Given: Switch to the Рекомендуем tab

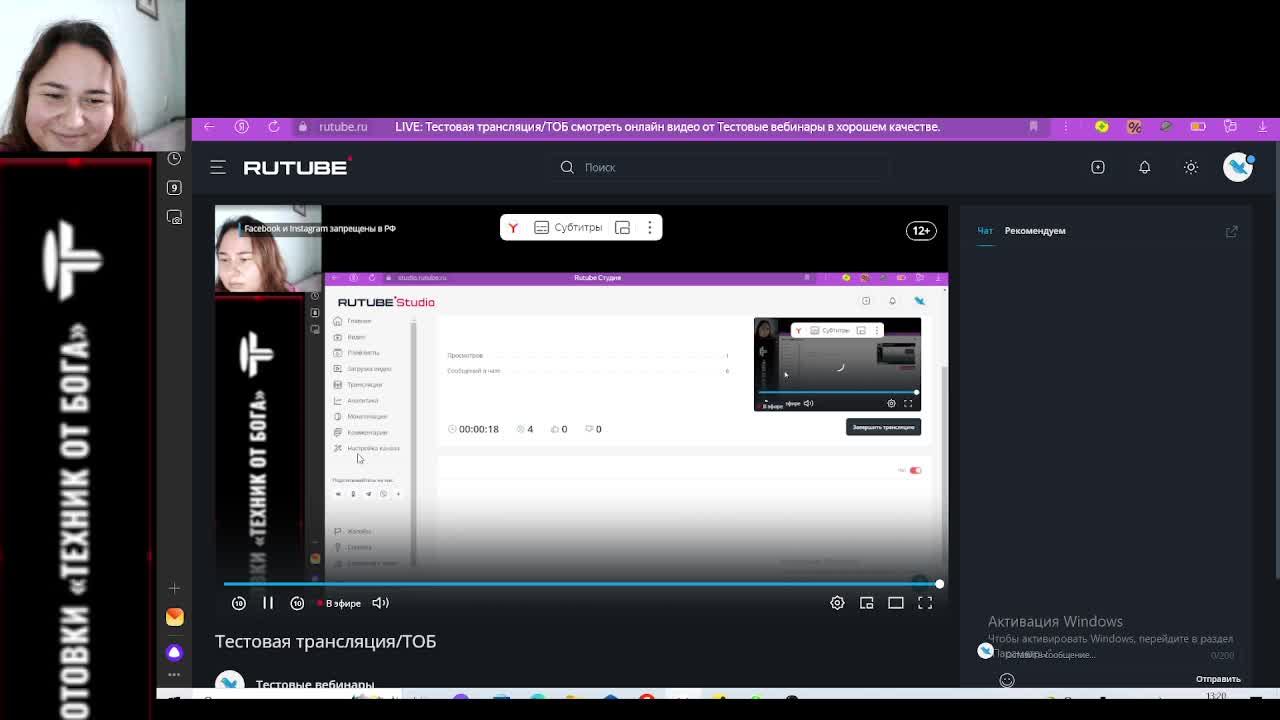Looking at the screenshot, I should pyautogui.click(x=1035, y=231).
